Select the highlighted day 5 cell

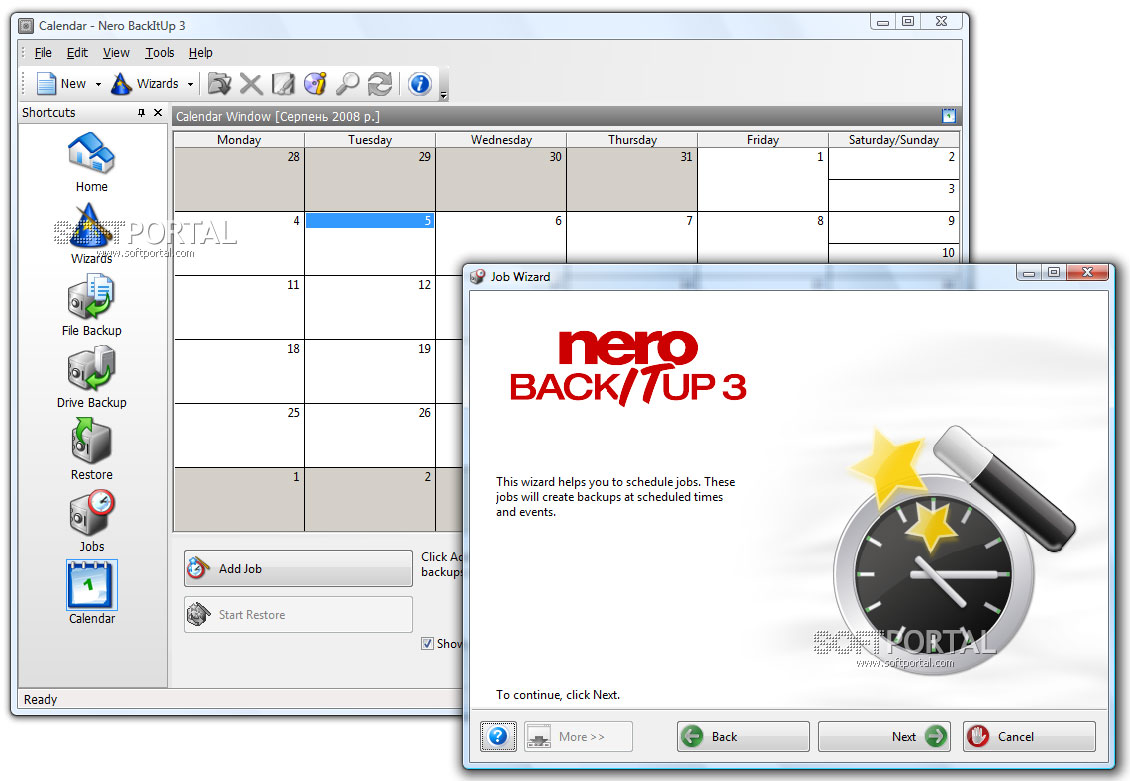point(370,244)
